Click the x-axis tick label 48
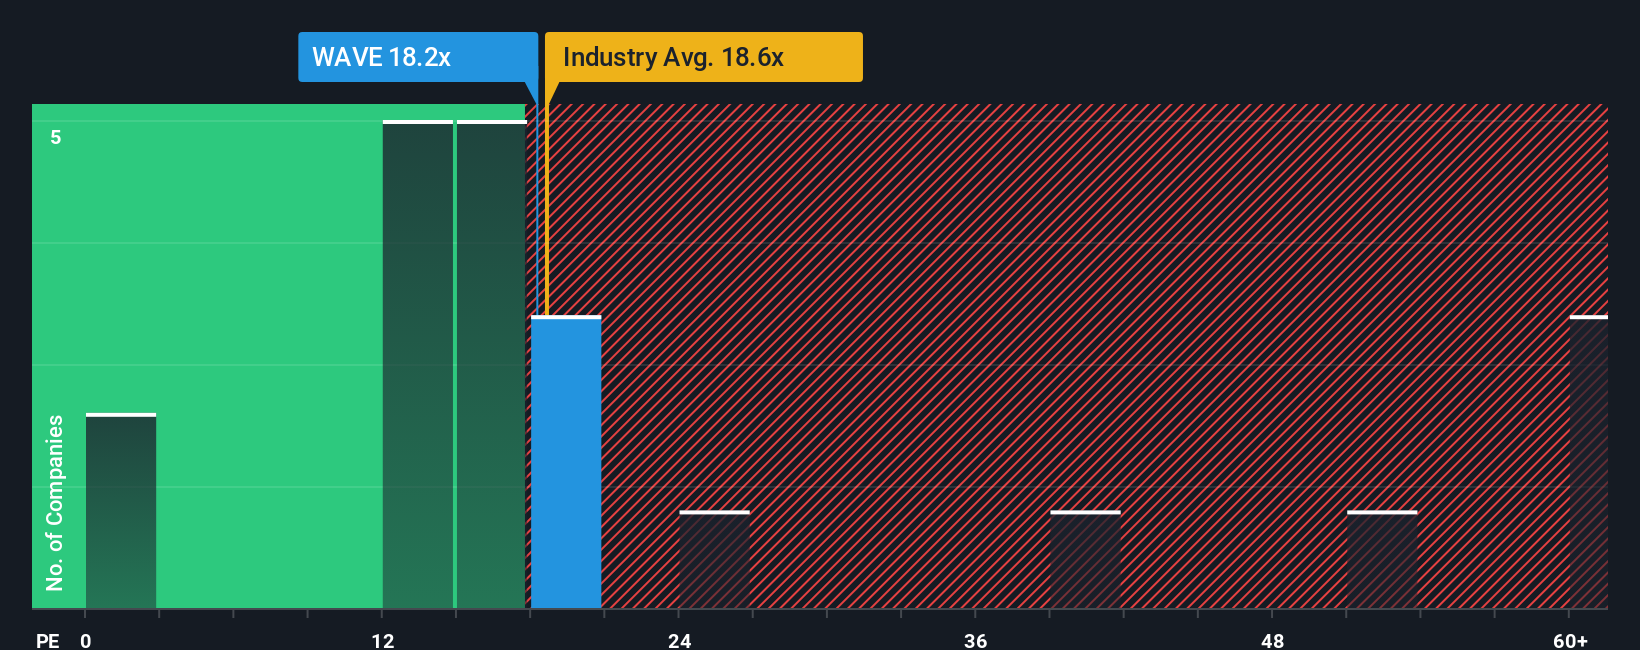1640x650 pixels. pyautogui.click(x=1273, y=641)
